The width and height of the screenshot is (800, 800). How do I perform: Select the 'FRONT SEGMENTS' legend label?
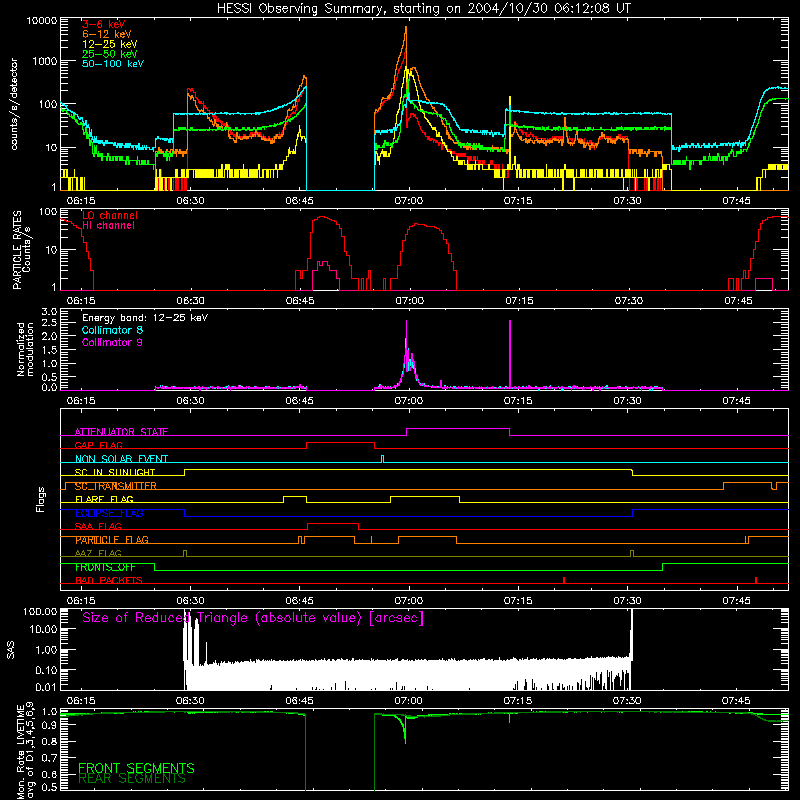pos(136,768)
